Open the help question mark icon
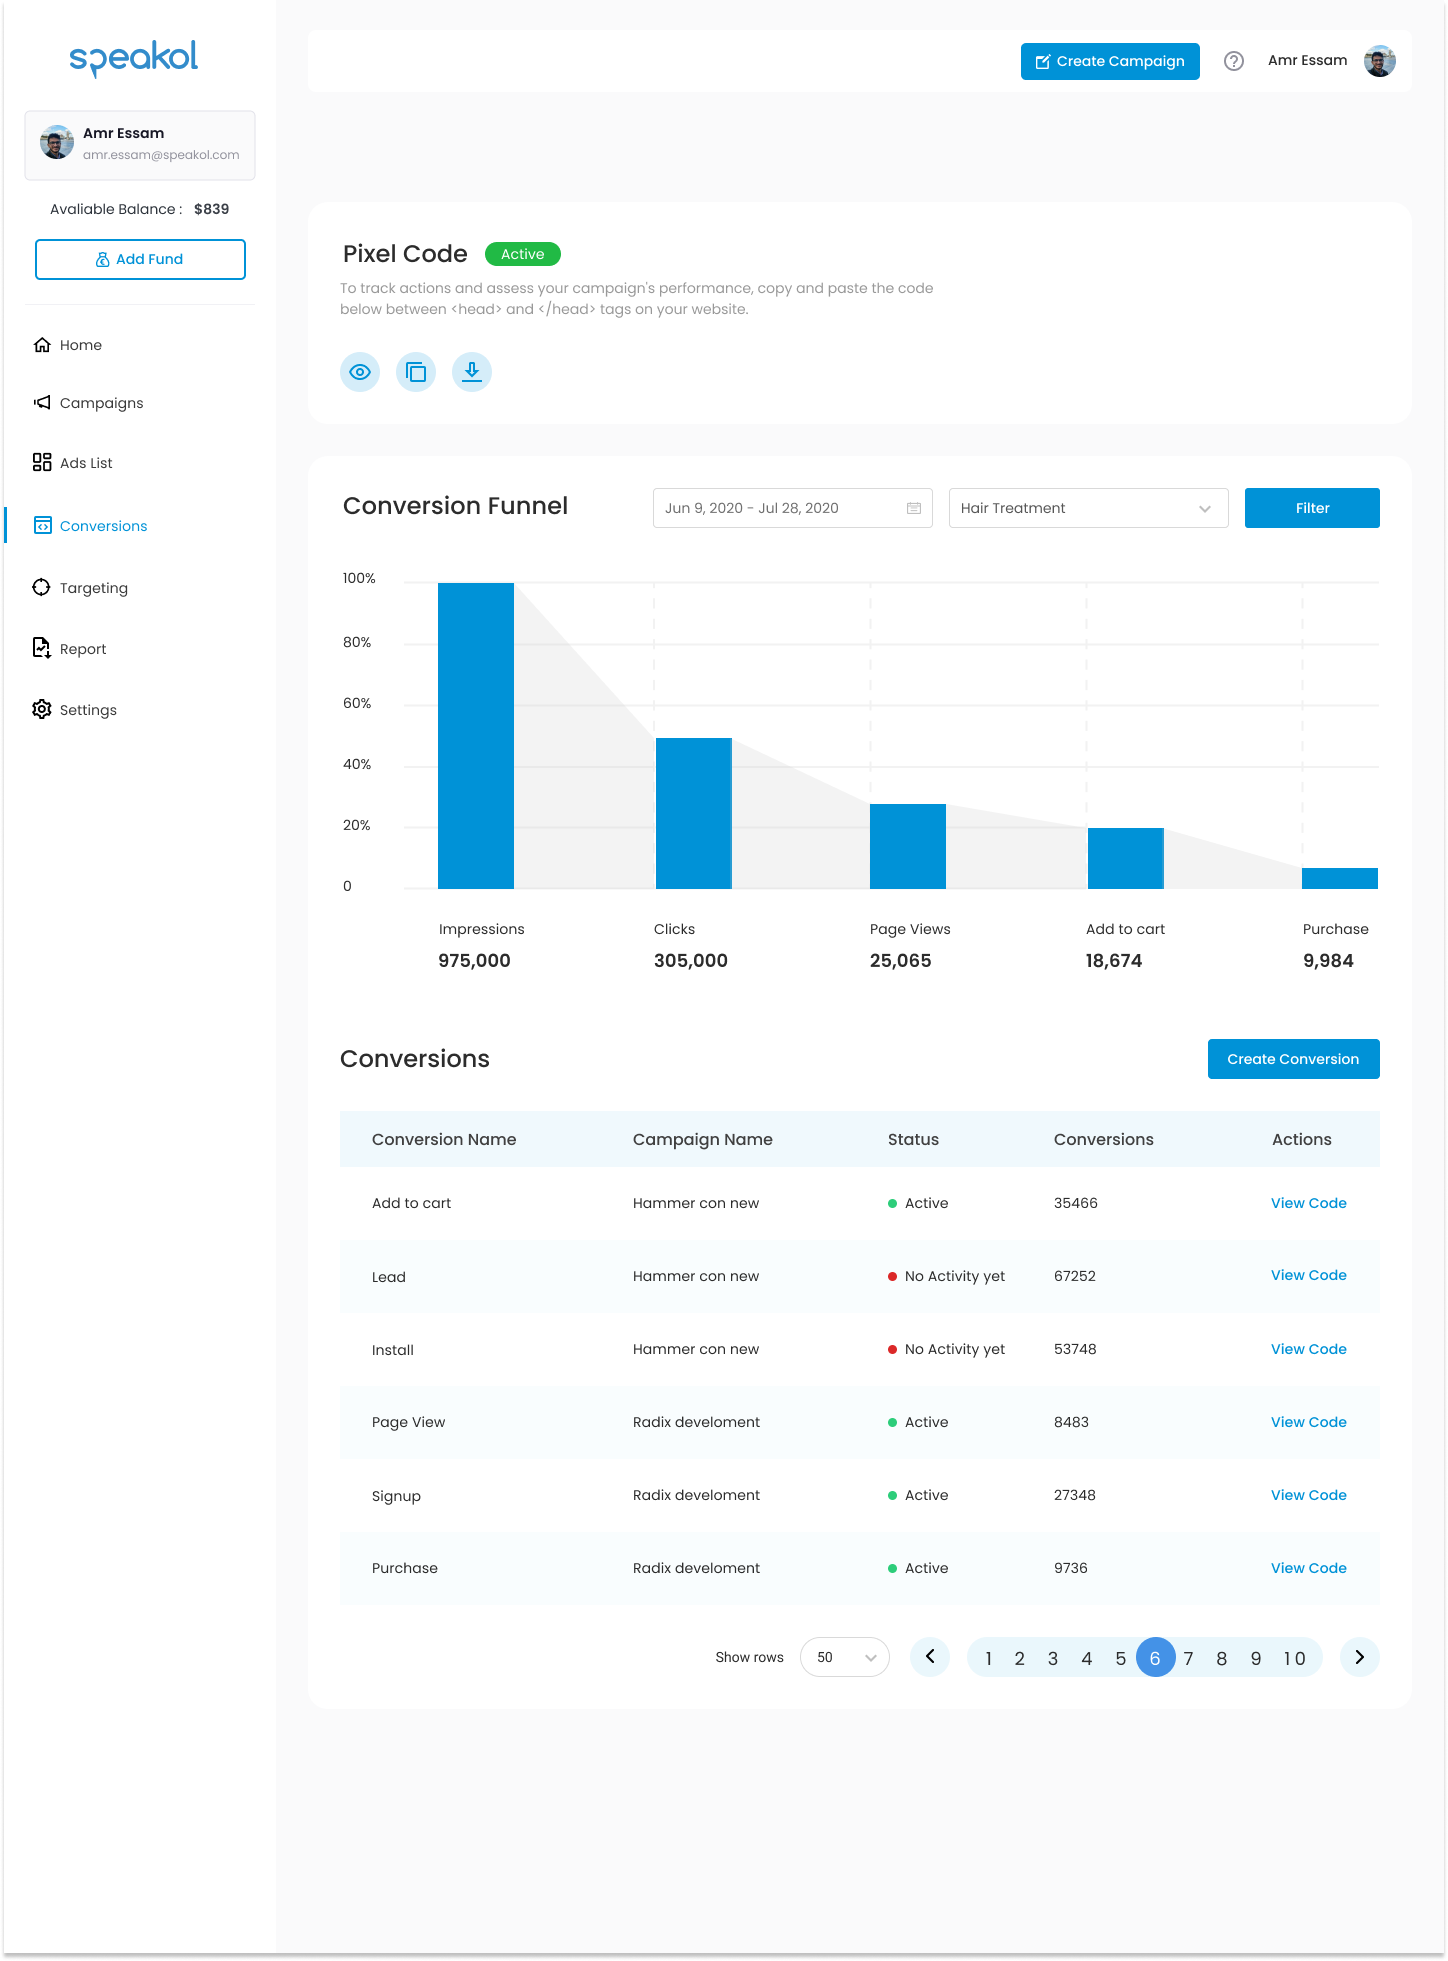1448x1961 pixels. pos(1234,61)
